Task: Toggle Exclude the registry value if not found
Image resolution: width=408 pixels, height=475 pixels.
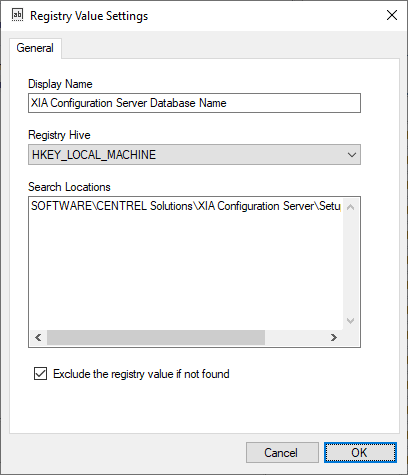Action: click(40, 374)
